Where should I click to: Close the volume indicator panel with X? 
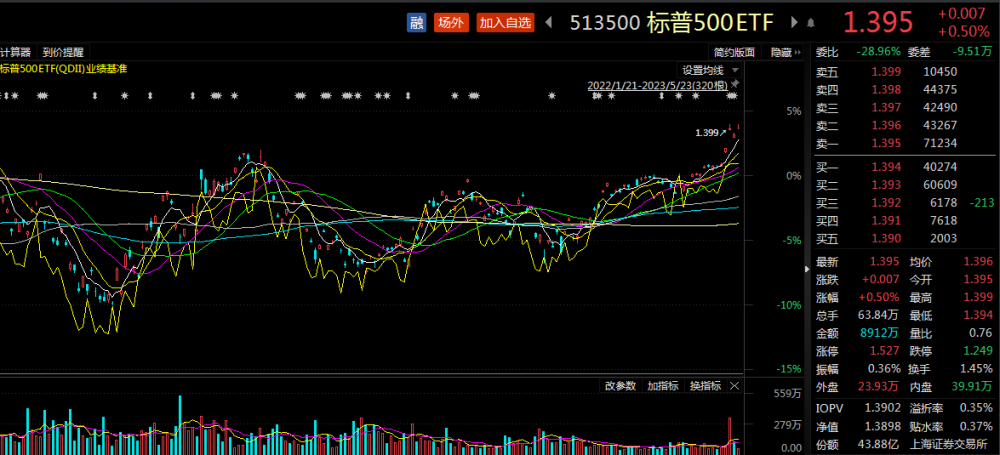[735, 385]
